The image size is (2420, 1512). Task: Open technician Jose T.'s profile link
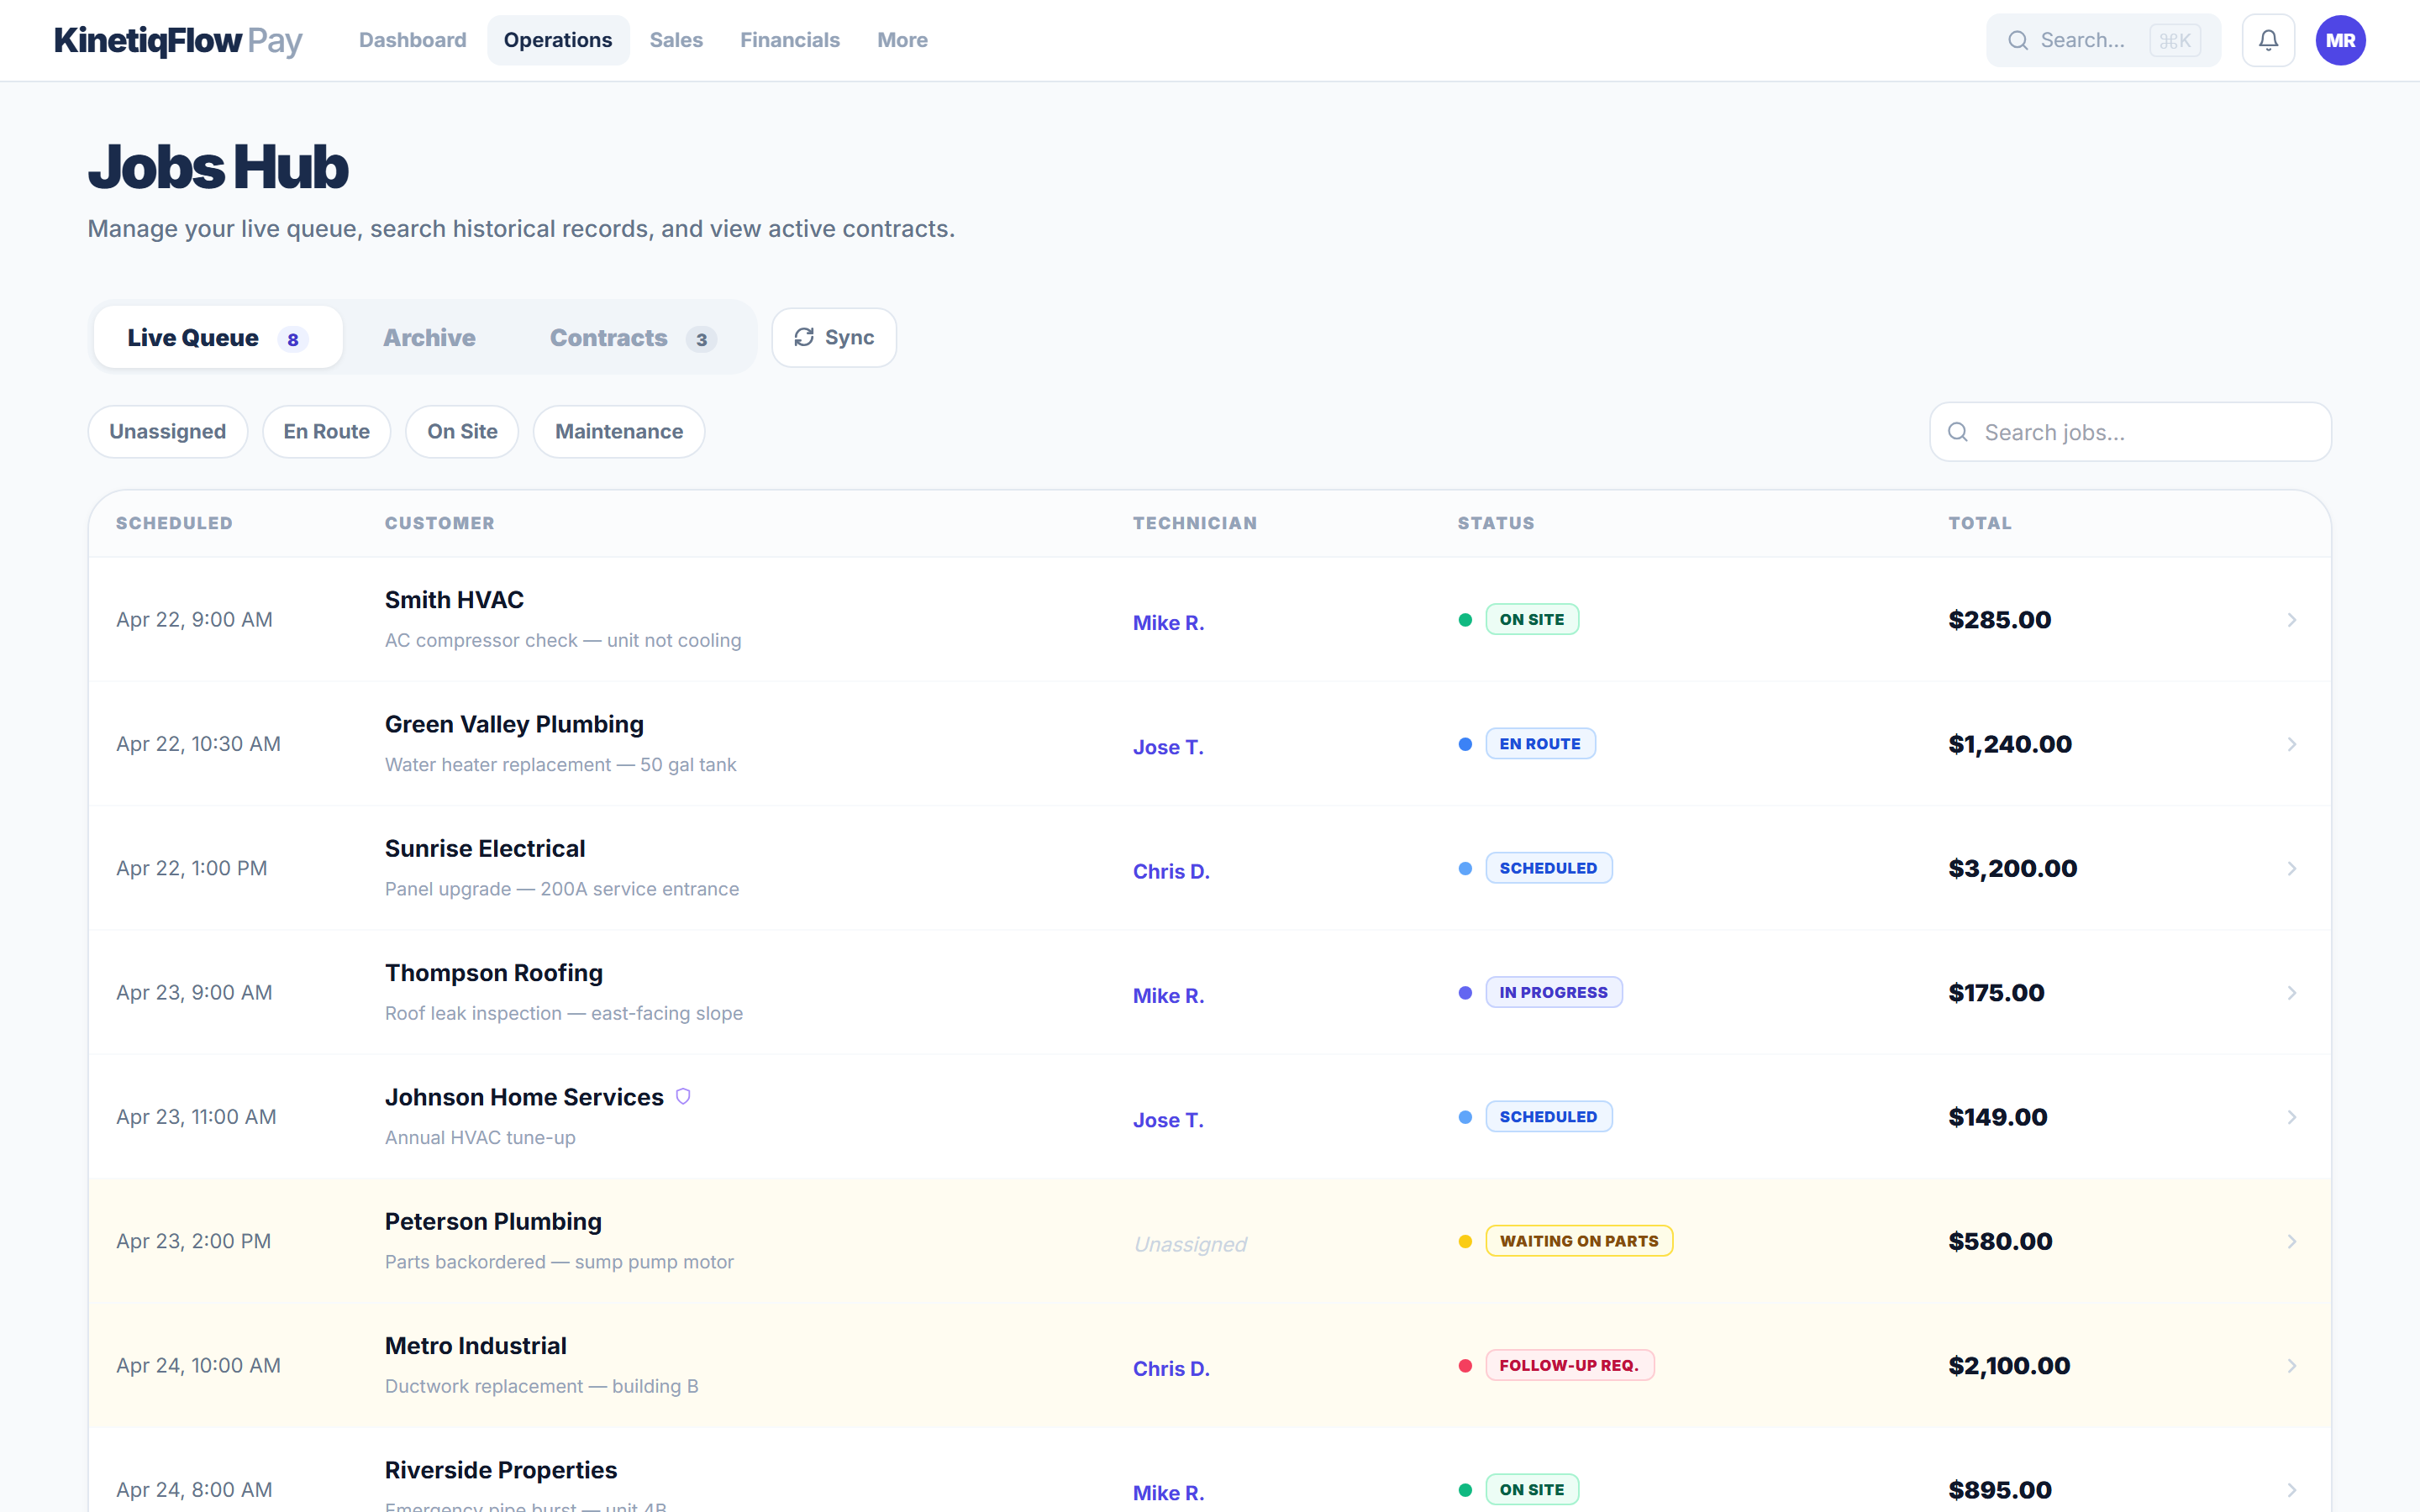(1167, 746)
